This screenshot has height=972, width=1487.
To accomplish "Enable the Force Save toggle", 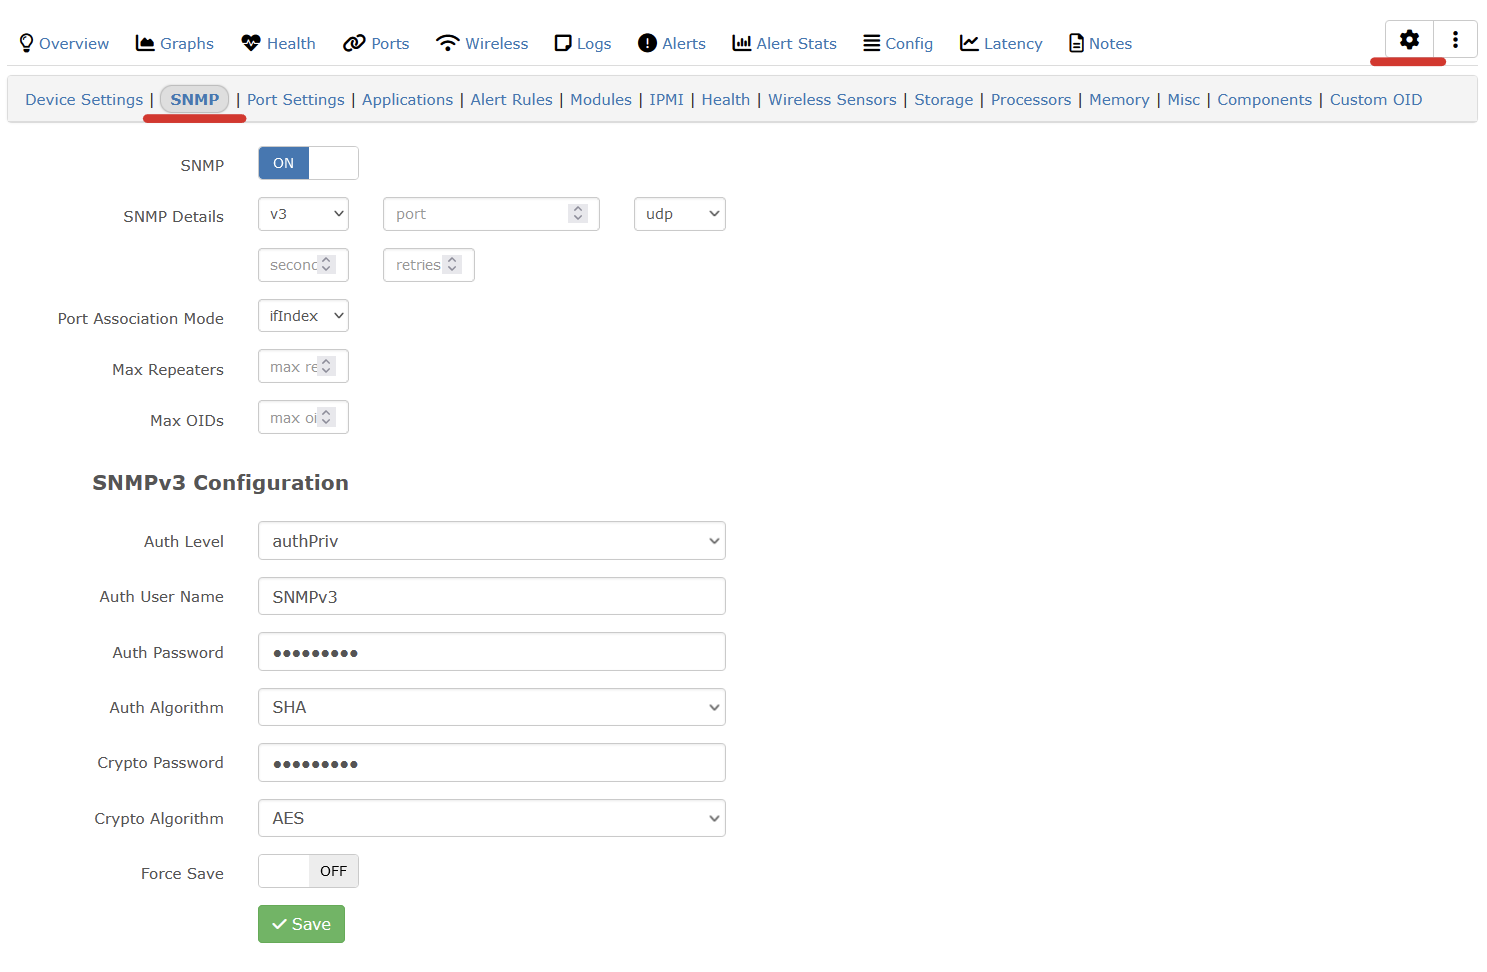I will [x=308, y=871].
